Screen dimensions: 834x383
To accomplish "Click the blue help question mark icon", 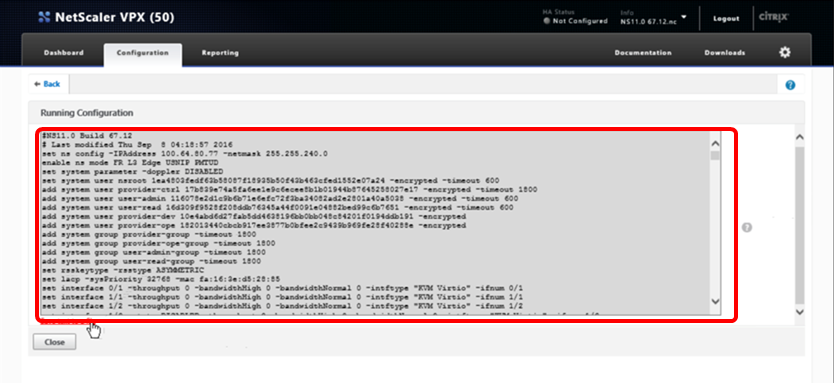I will click(x=790, y=85).
